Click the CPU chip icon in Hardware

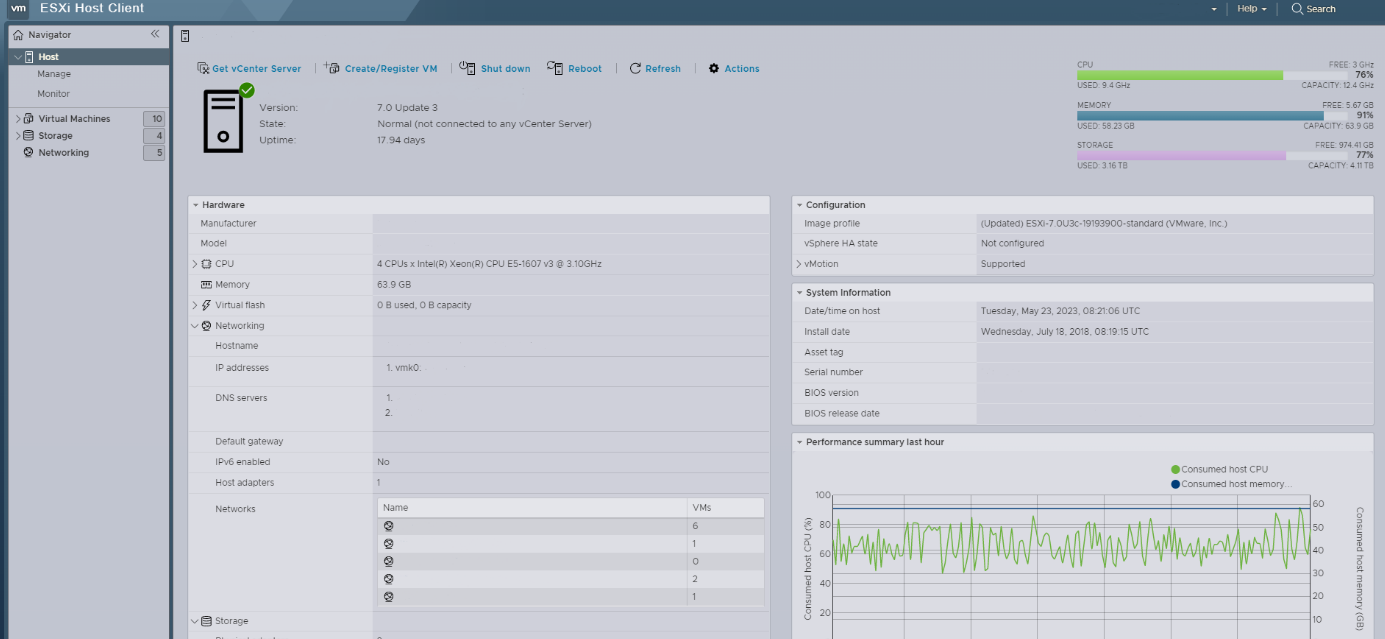click(x=206, y=264)
